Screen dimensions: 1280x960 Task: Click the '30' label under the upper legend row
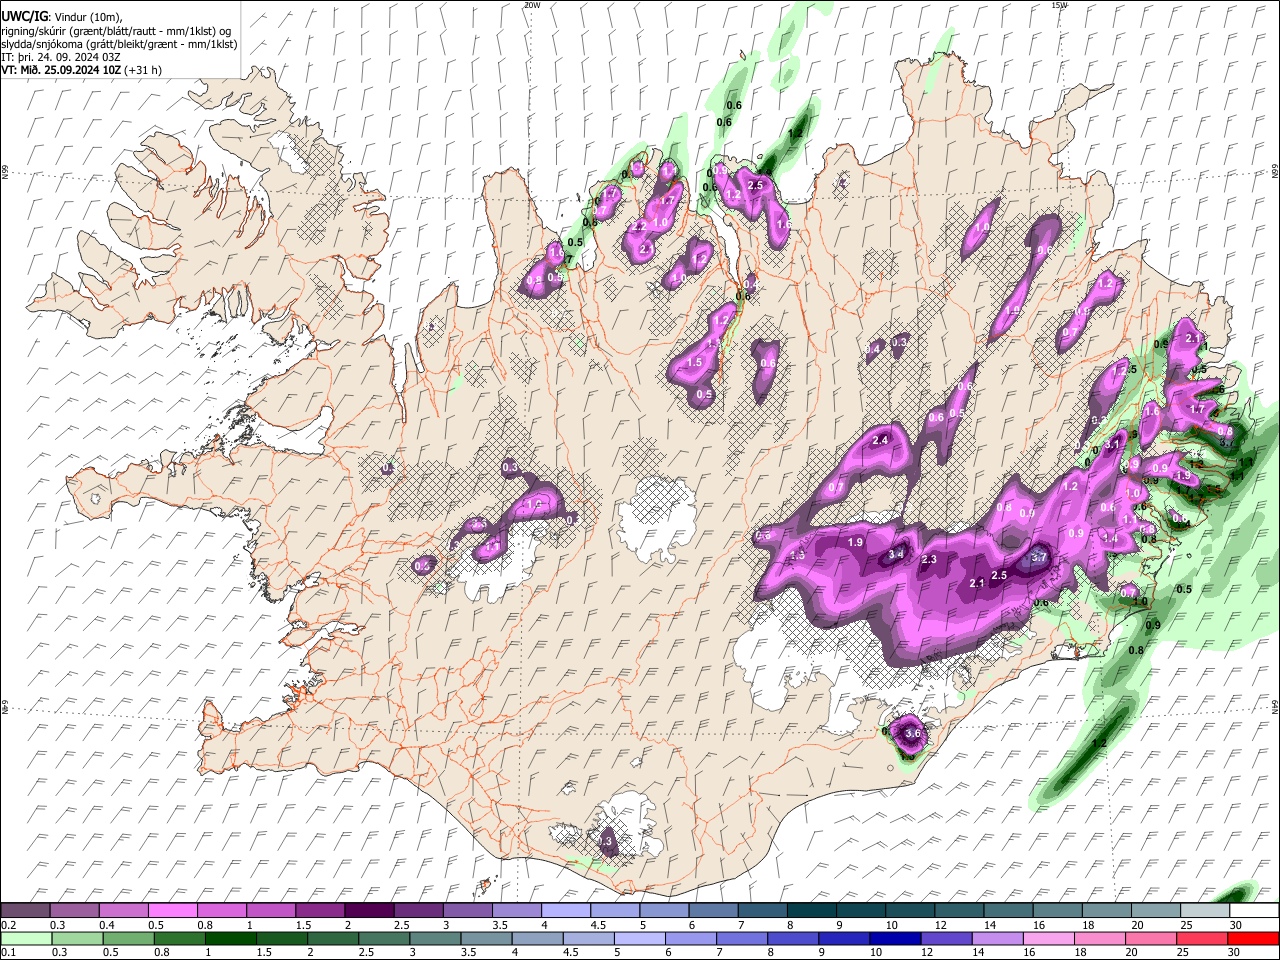pos(1236,925)
